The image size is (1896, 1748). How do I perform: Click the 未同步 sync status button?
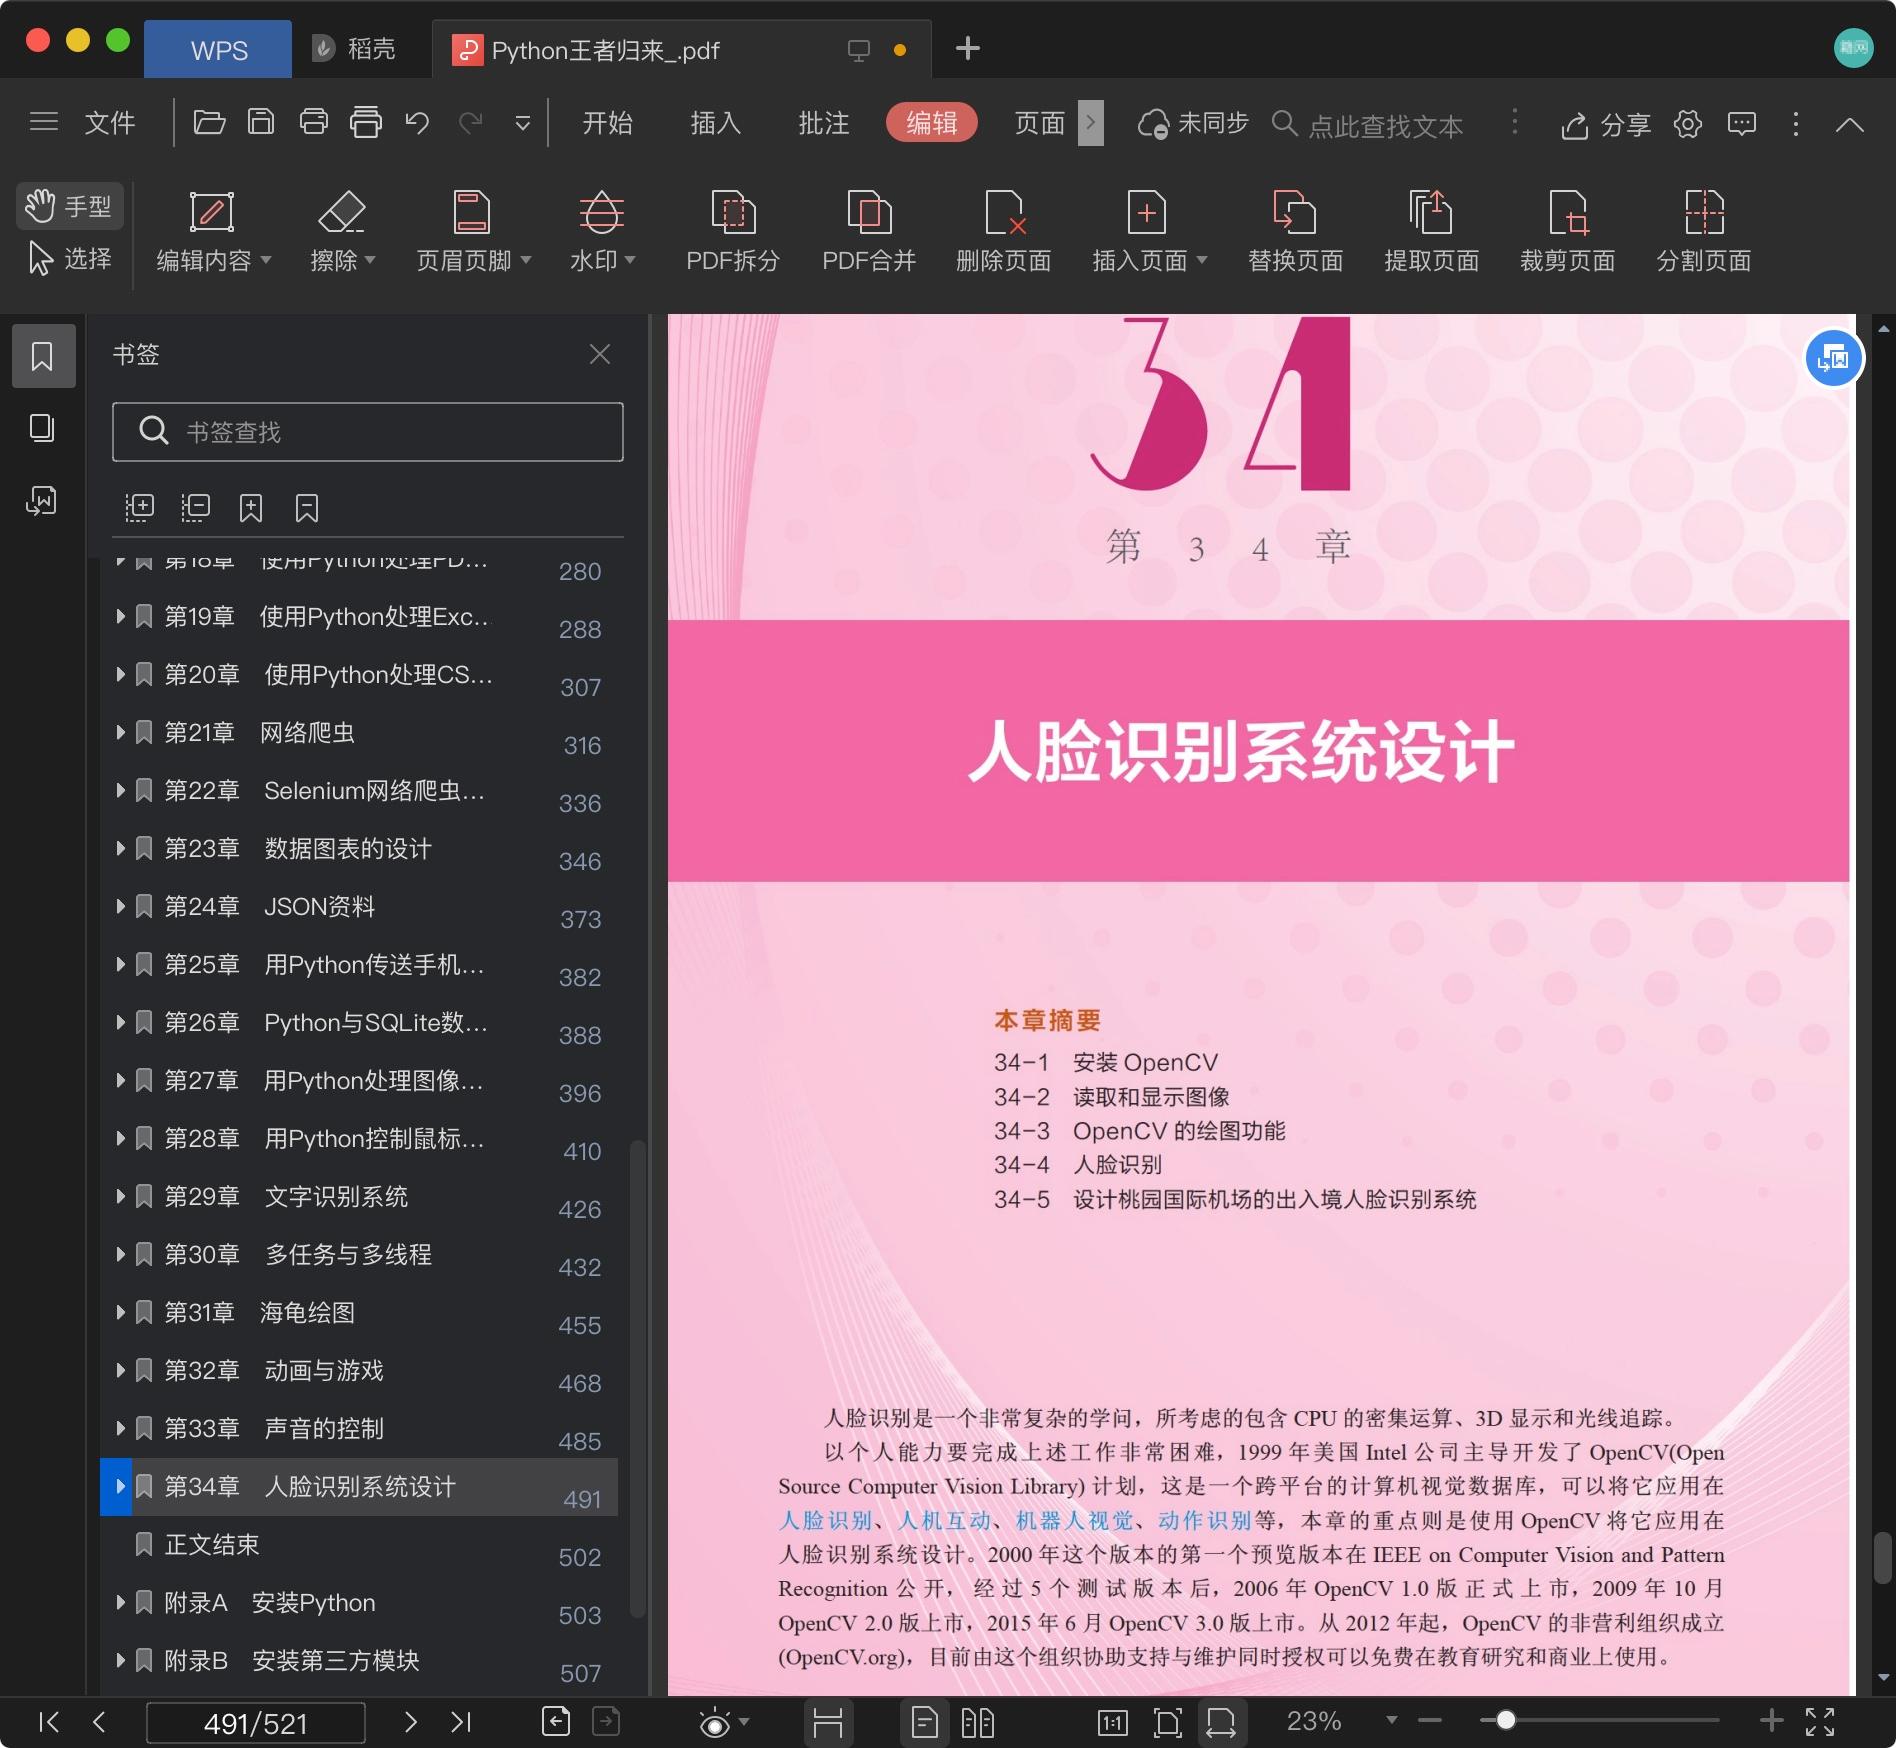click(1193, 123)
